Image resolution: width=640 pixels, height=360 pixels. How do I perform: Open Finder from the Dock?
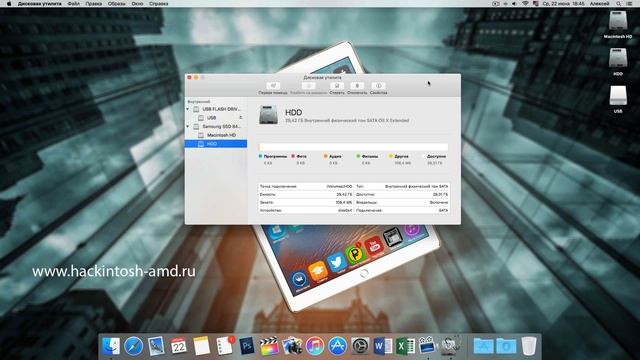click(111, 346)
